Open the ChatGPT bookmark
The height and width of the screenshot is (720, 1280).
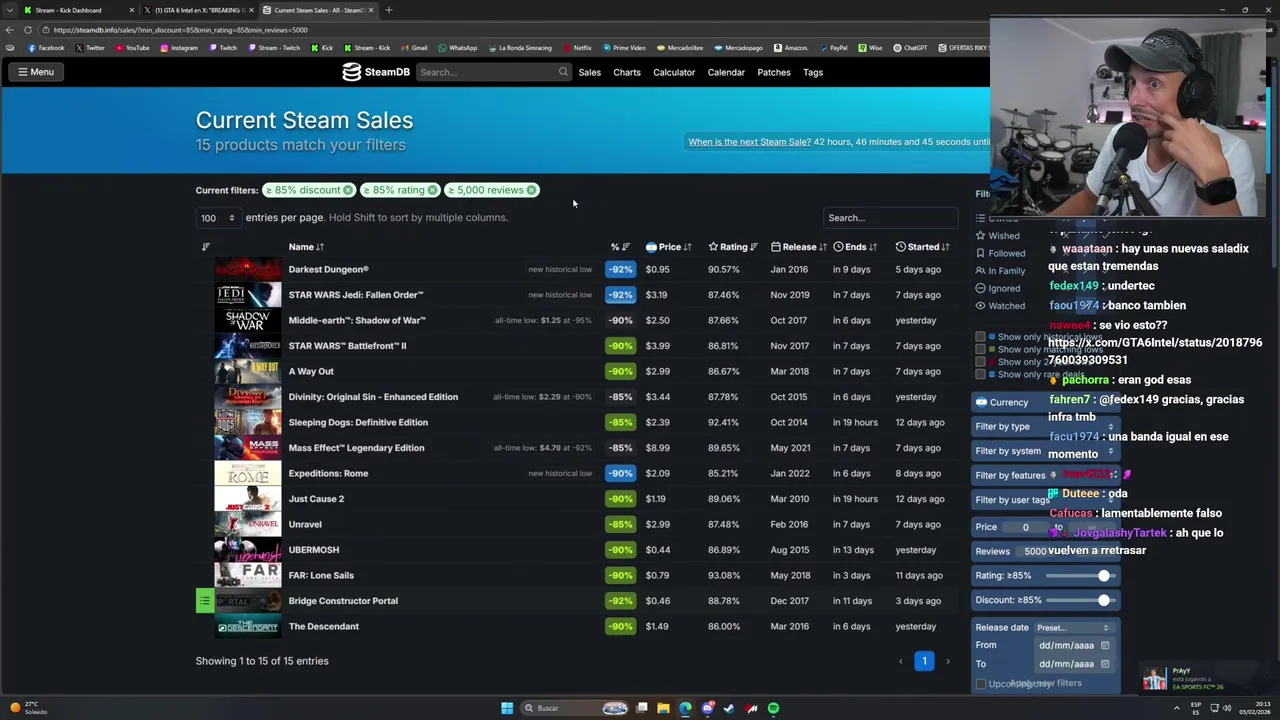coord(910,48)
